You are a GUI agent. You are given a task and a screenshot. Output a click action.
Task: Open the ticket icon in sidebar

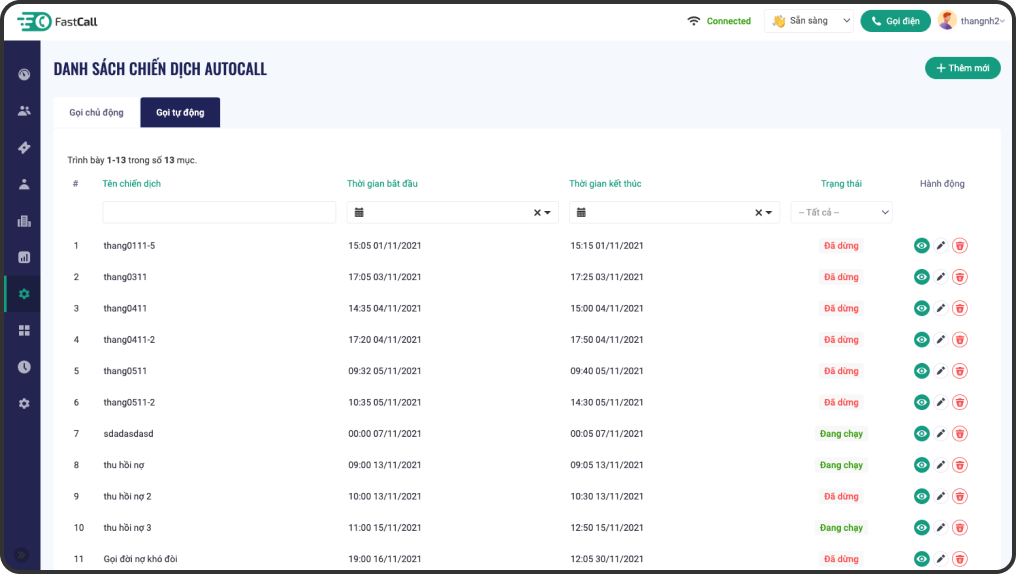coord(24,148)
